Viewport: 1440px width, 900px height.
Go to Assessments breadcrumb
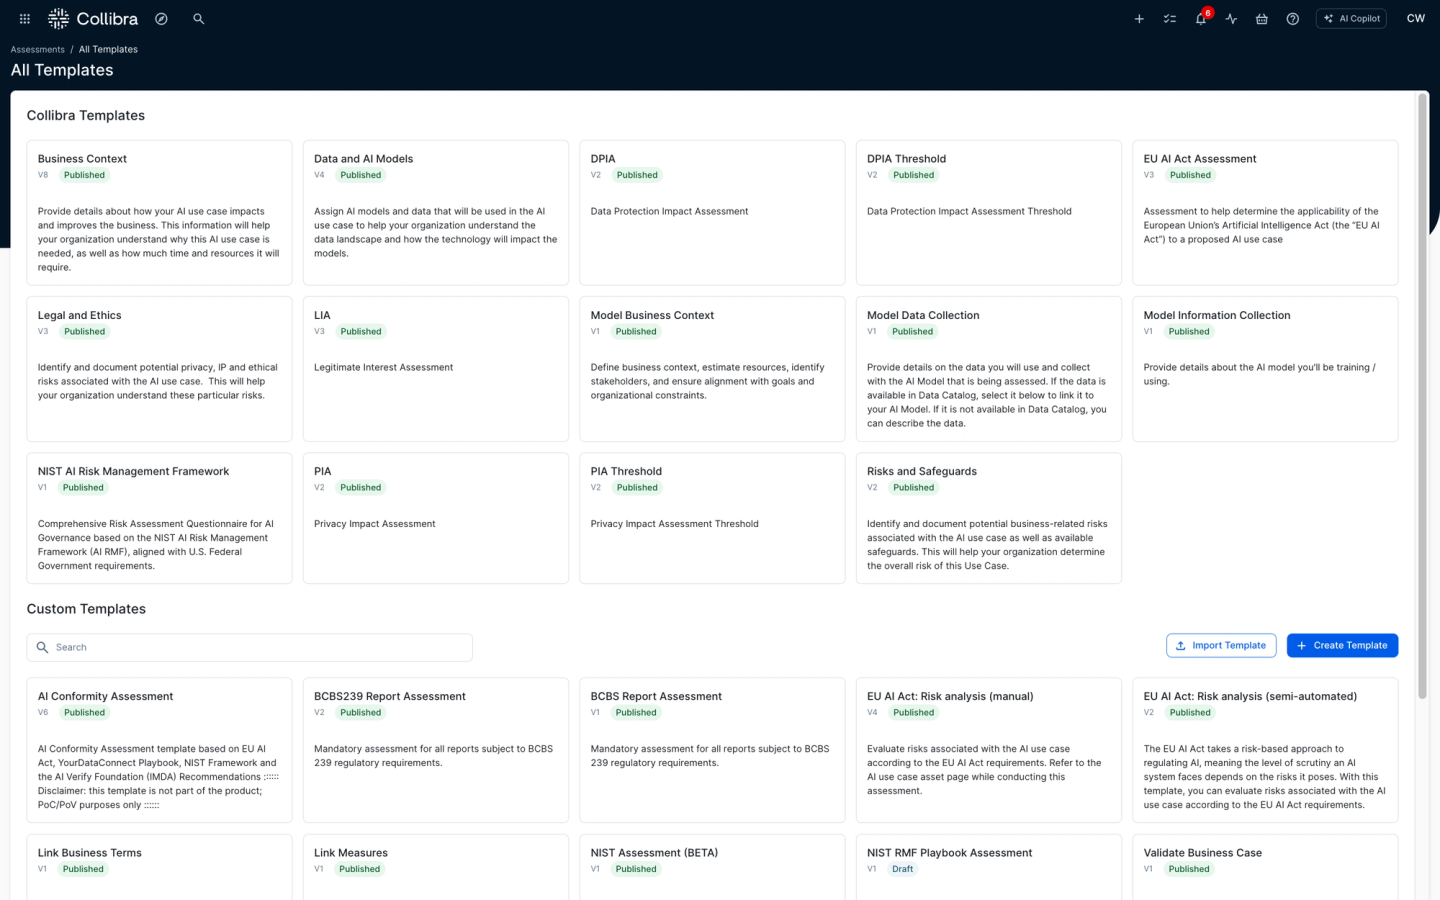(x=37, y=49)
